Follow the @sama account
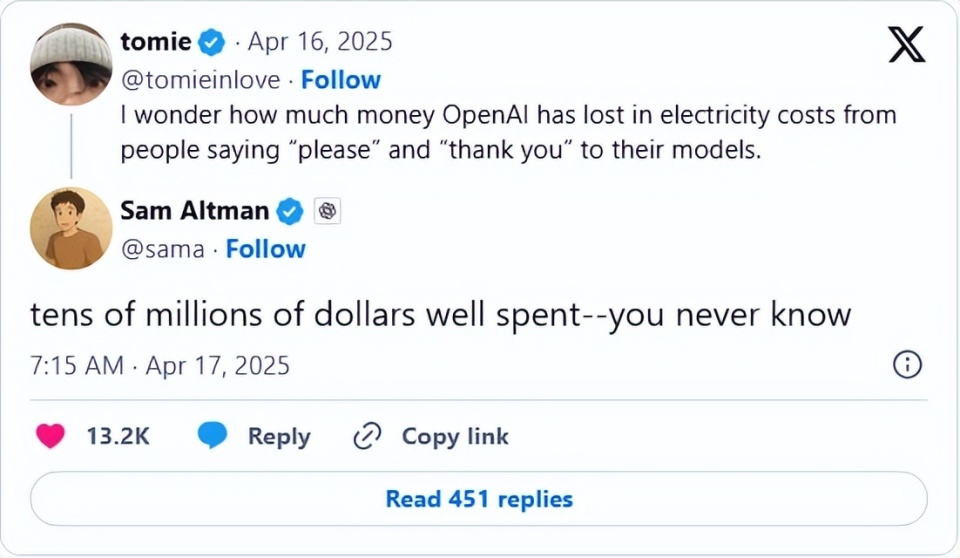Screen dimensions: 960x558 click(x=265, y=249)
